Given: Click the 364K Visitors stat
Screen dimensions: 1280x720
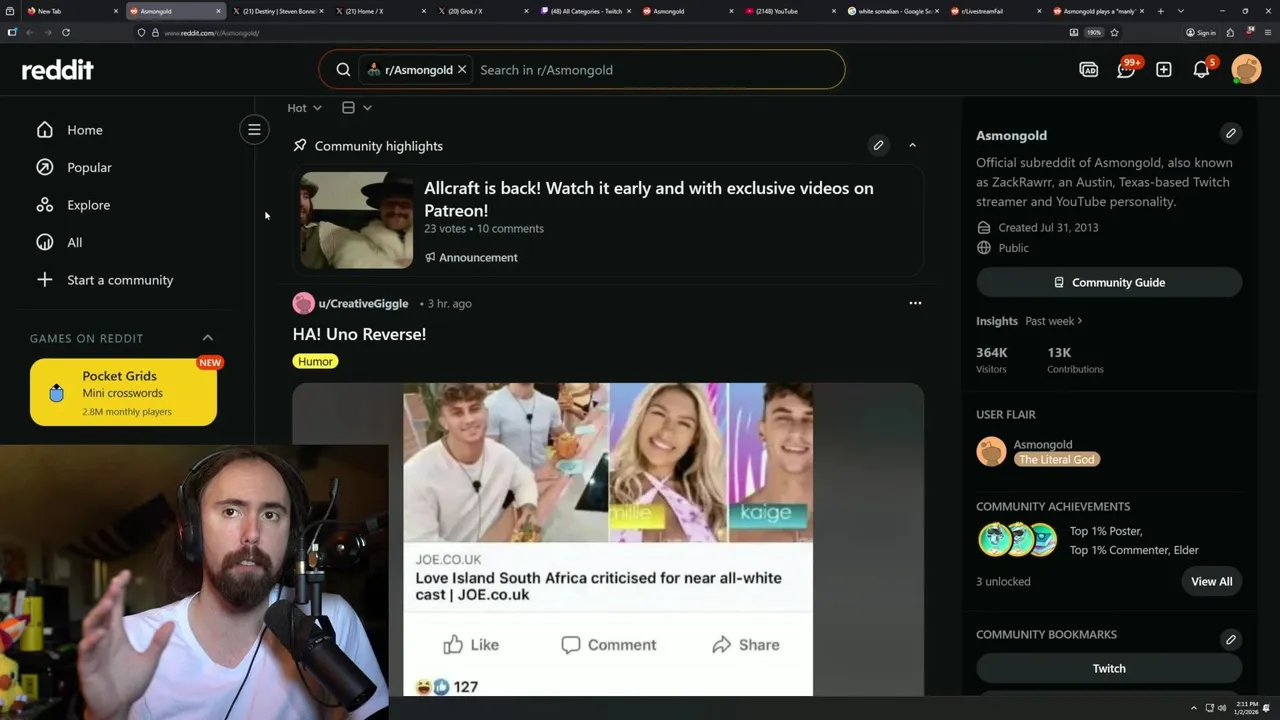Looking at the screenshot, I should pos(993,360).
